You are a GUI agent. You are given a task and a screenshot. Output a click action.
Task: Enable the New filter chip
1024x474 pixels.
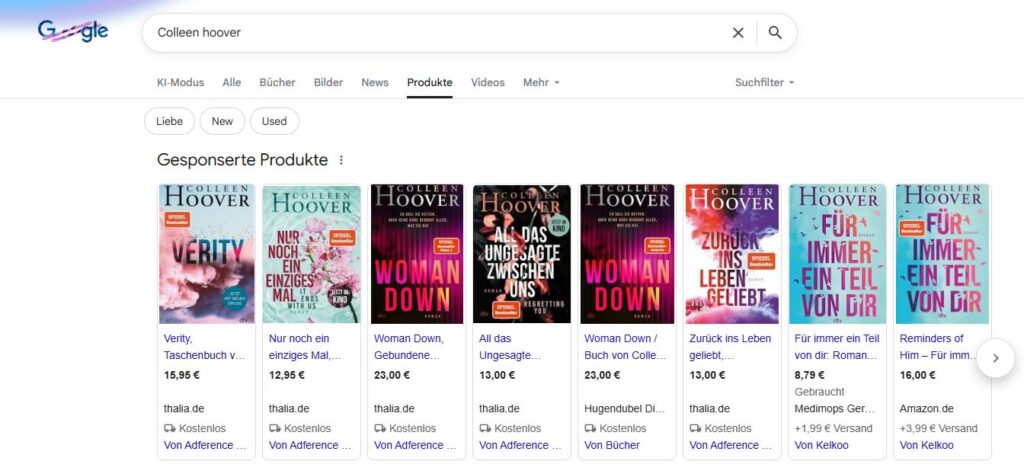tap(222, 121)
